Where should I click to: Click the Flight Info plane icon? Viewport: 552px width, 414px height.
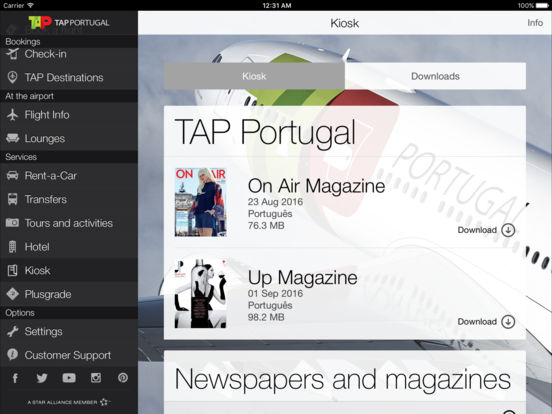[12, 115]
